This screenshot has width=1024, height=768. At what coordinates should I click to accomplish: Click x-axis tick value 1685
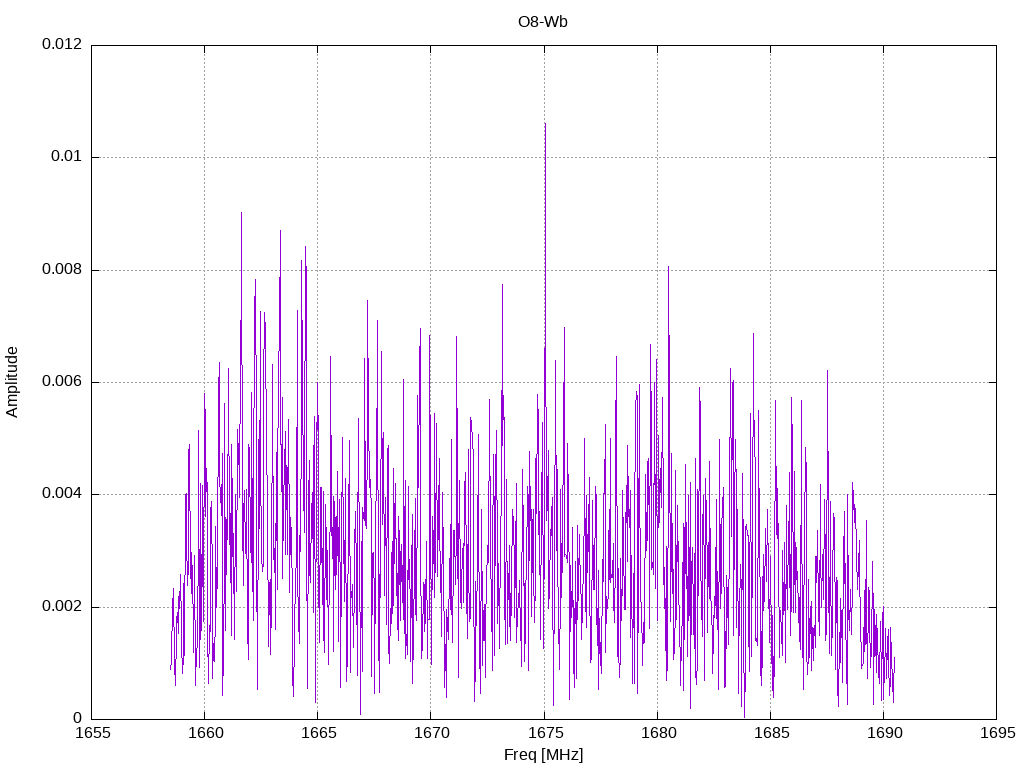(x=771, y=733)
